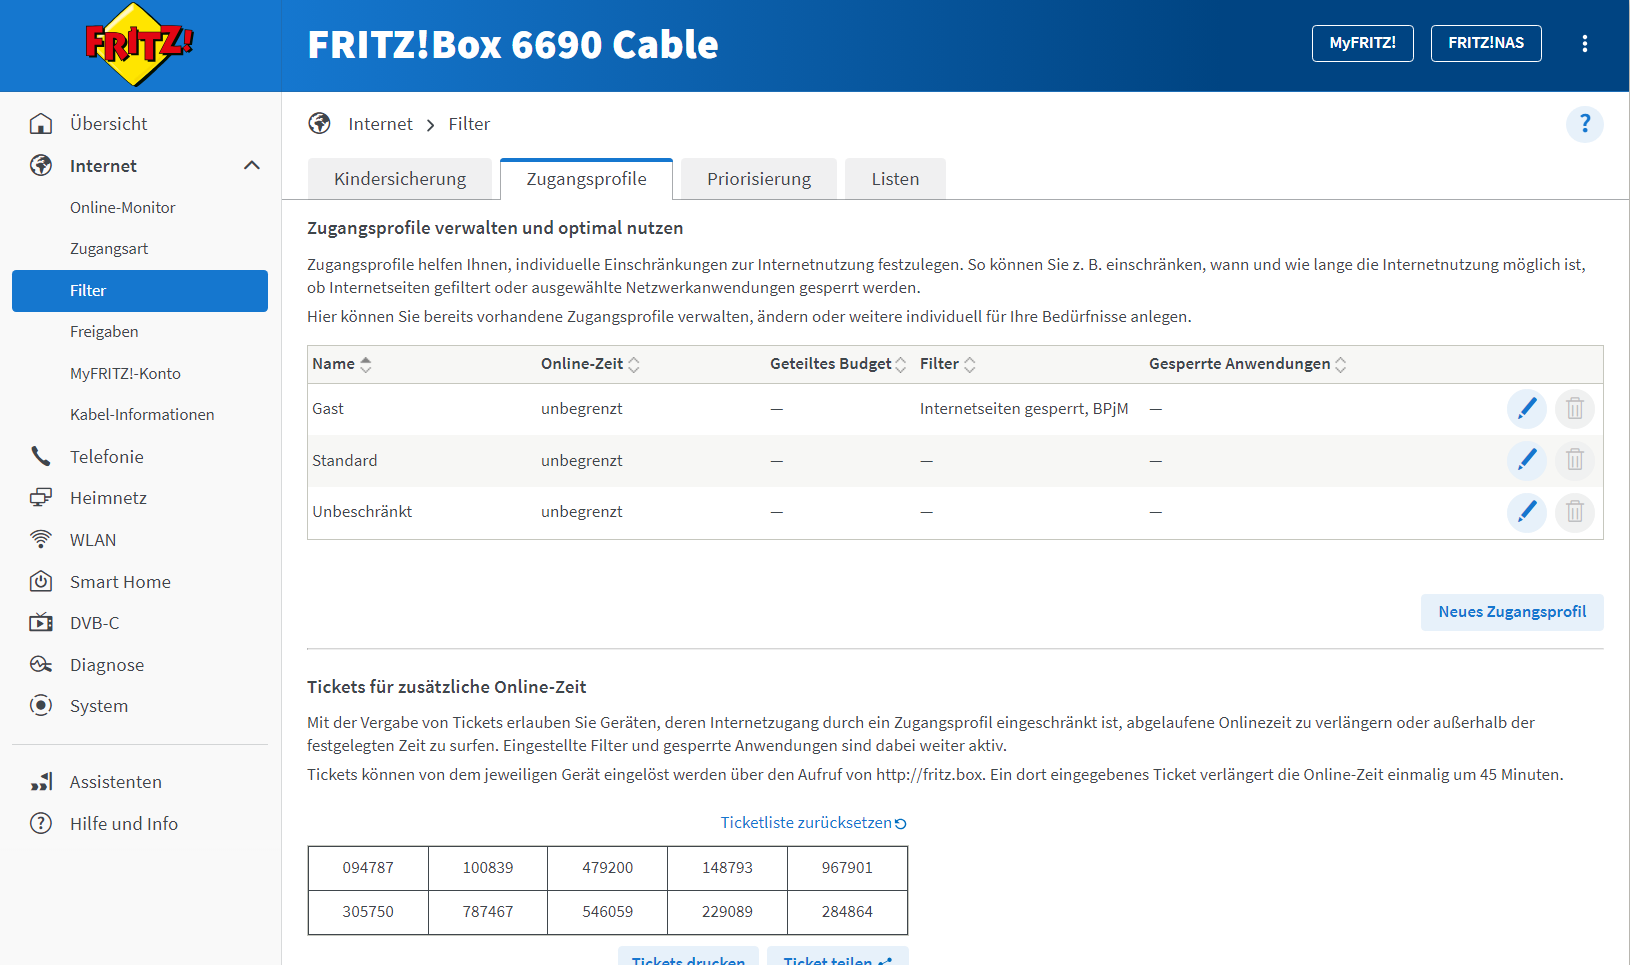1630x965 pixels.
Task: Open the Listen tab
Action: [895, 179]
